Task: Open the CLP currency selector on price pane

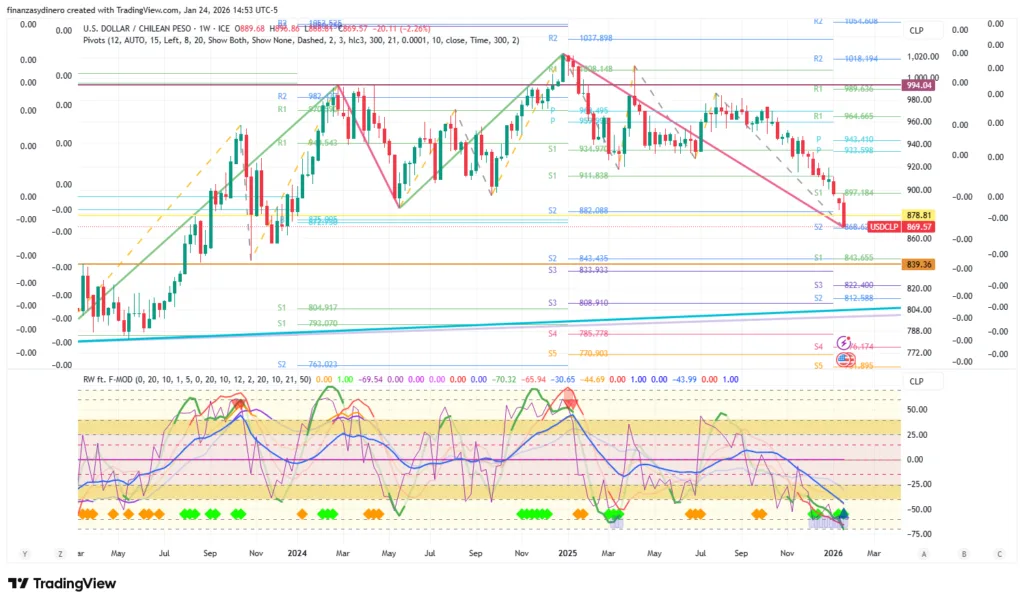Action: pyautogui.click(x=916, y=31)
